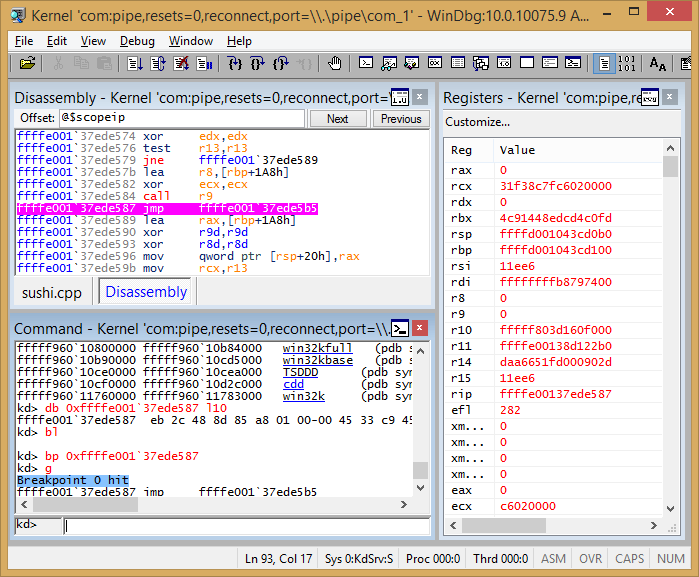Screen dimensions: 699x577
Task: Open the Watch window toolbar icon
Action: pos(390,64)
